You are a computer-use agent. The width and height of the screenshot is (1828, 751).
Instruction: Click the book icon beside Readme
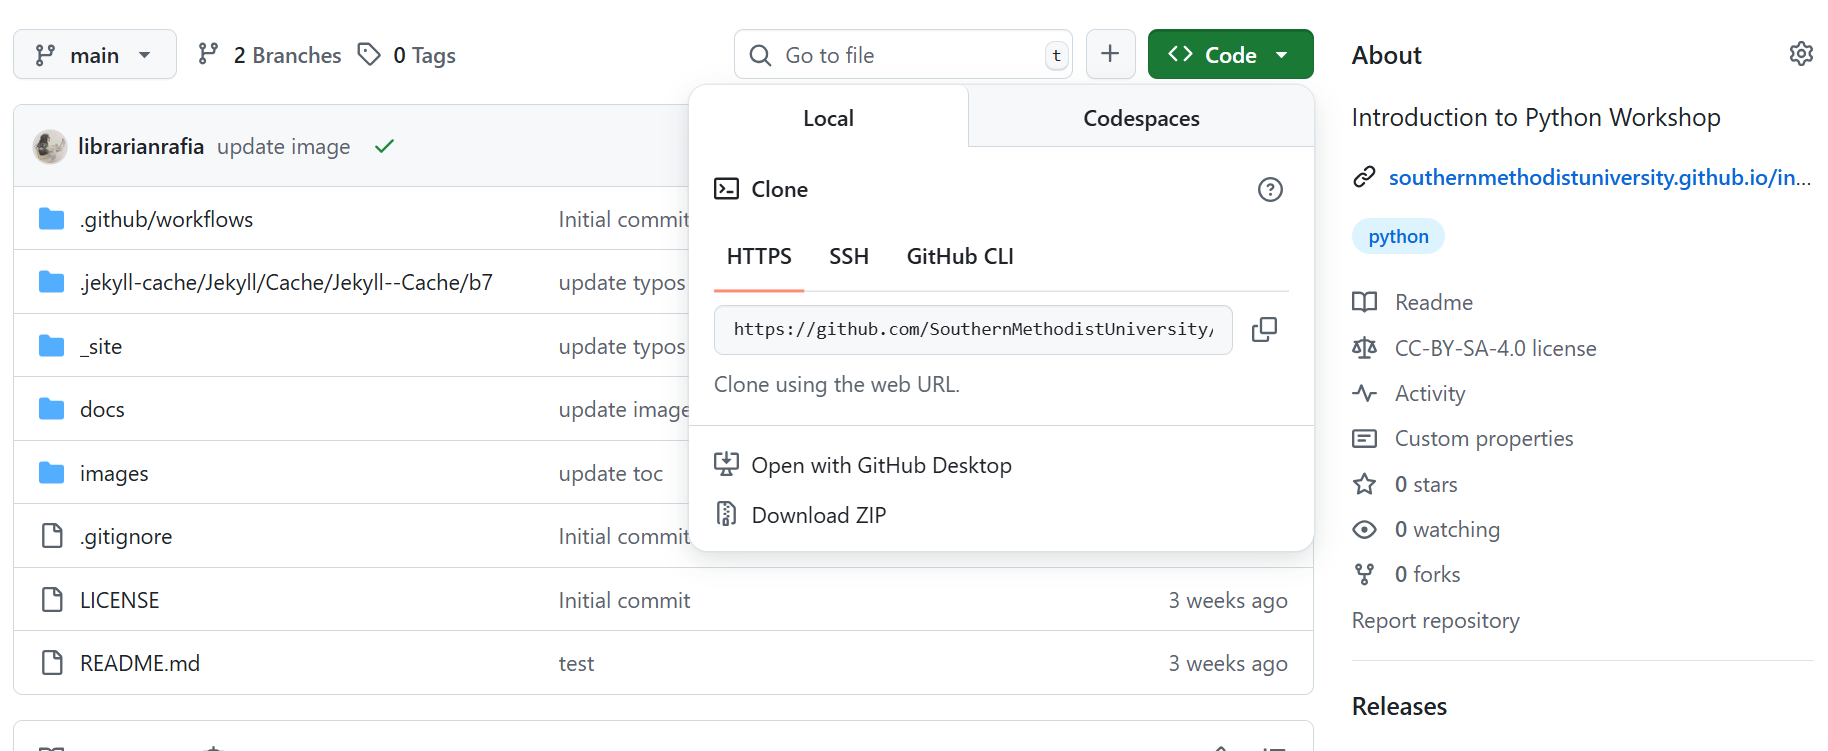tap(1364, 302)
